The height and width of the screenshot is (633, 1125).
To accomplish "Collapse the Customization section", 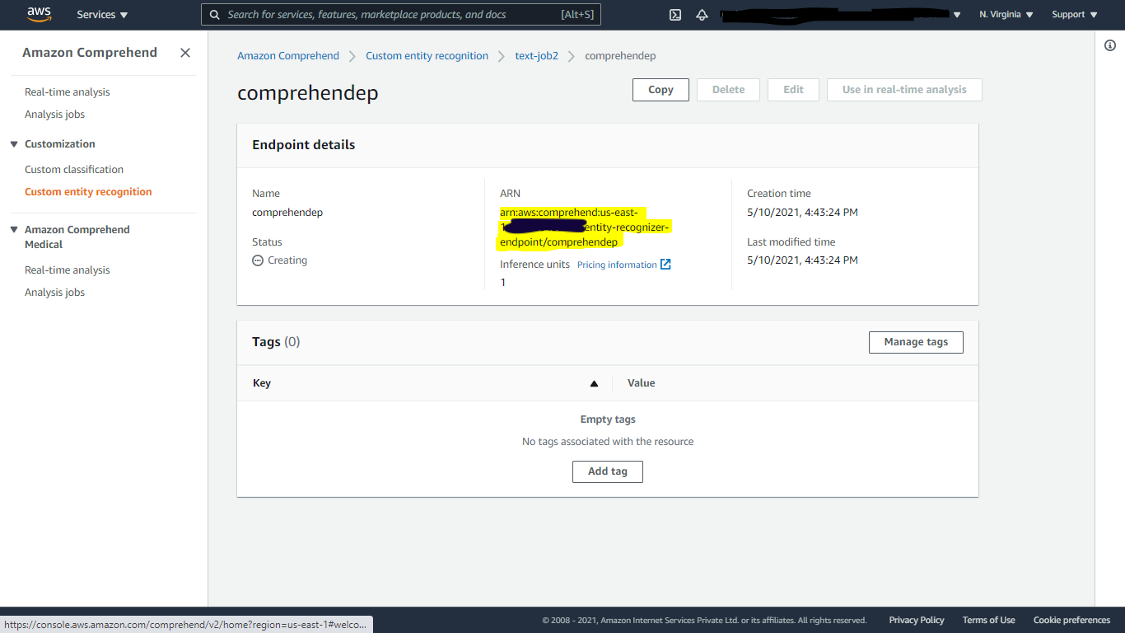I will pos(12,143).
